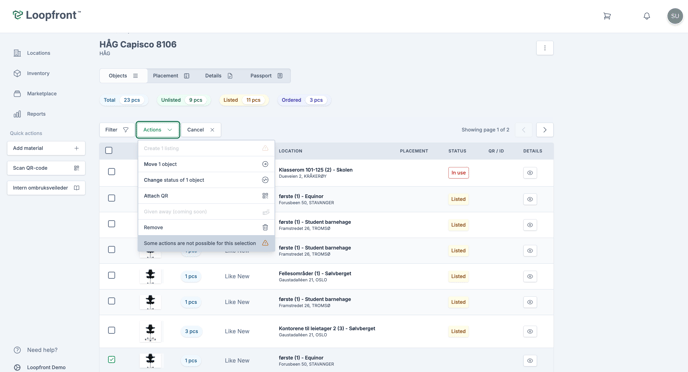
Task: Open the Filter button
Action: (117, 130)
